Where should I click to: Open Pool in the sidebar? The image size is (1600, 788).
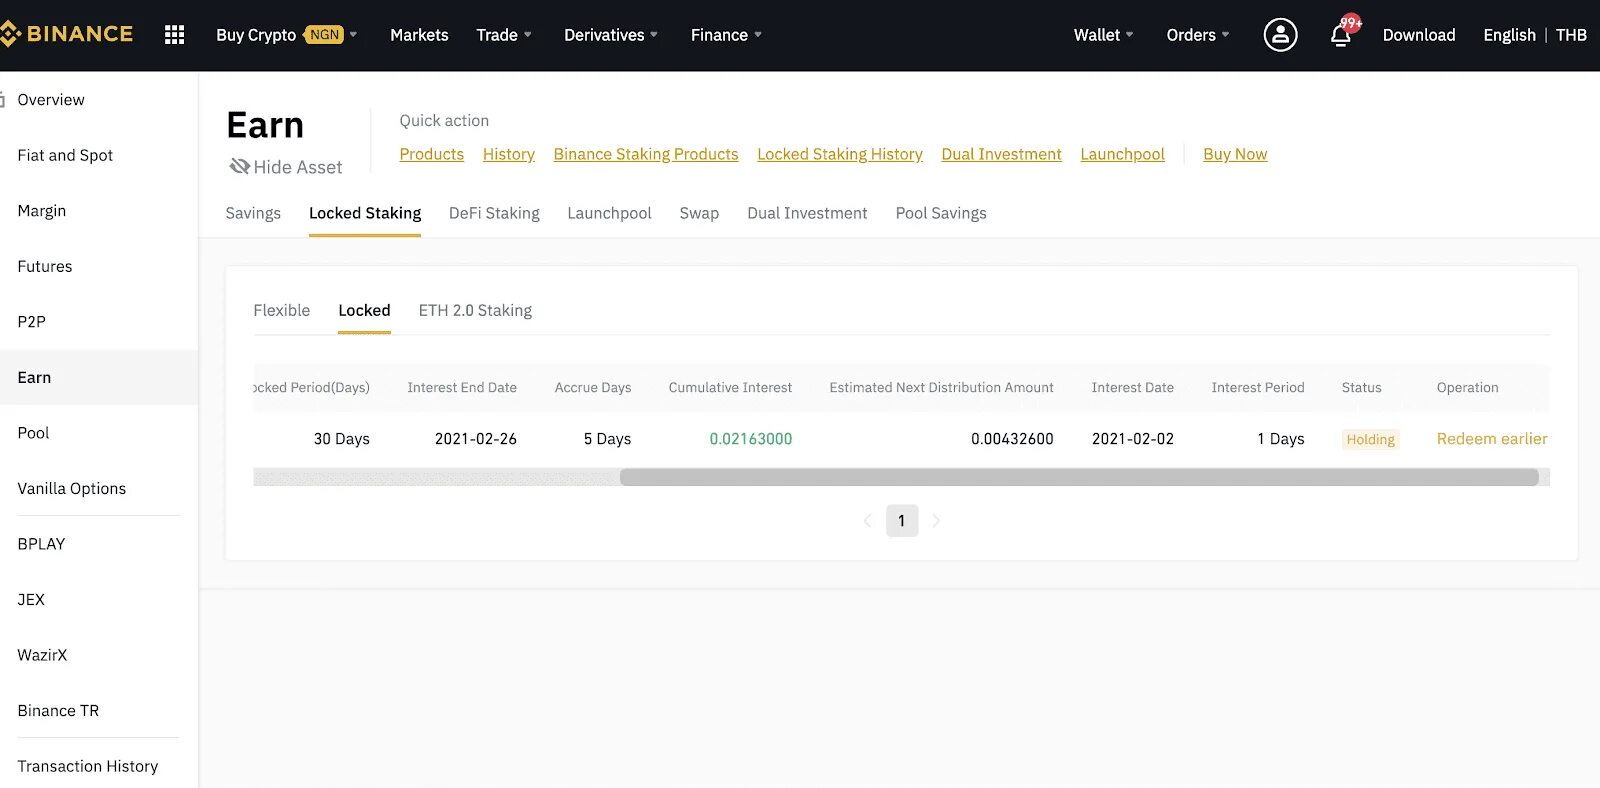click(33, 433)
